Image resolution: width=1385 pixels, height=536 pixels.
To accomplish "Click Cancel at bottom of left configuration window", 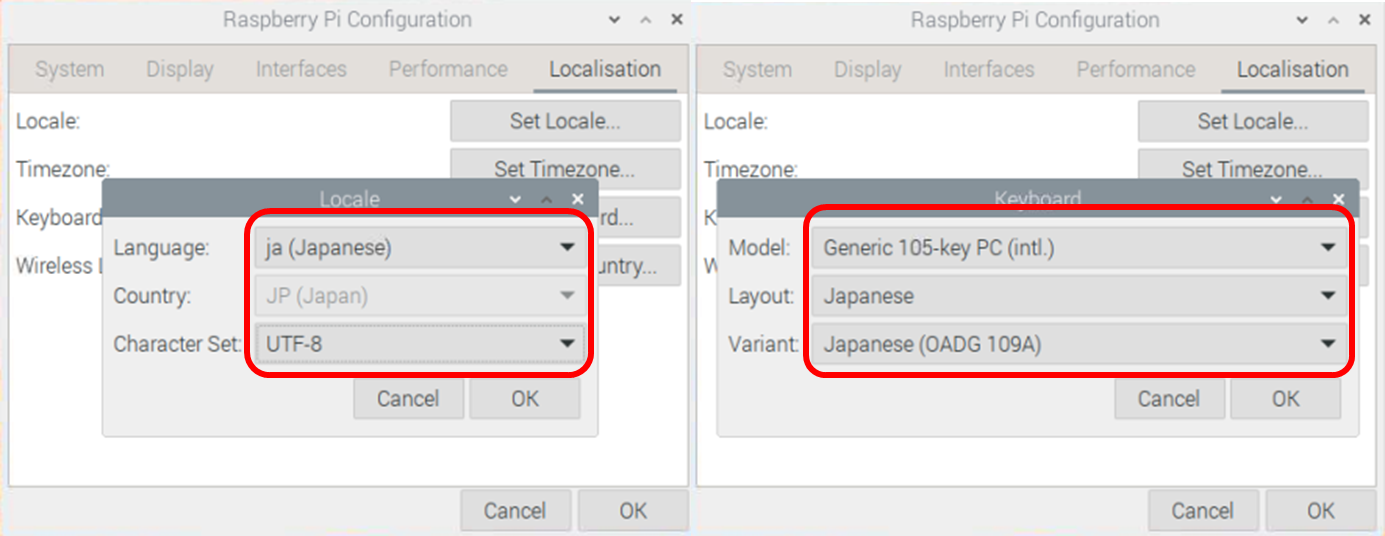I will tap(515, 510).
